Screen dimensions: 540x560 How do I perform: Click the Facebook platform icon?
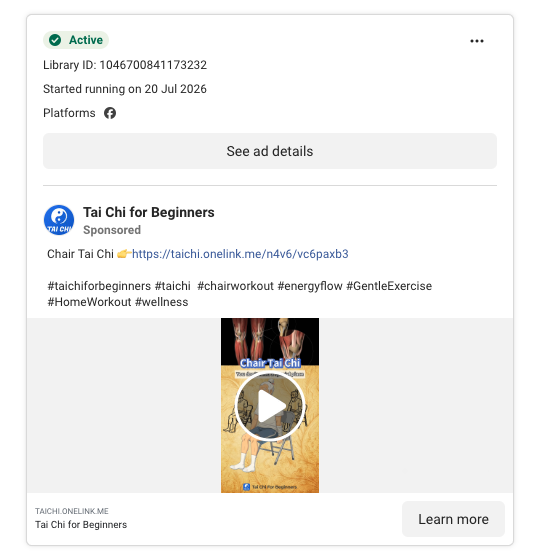tap(110, 113)
